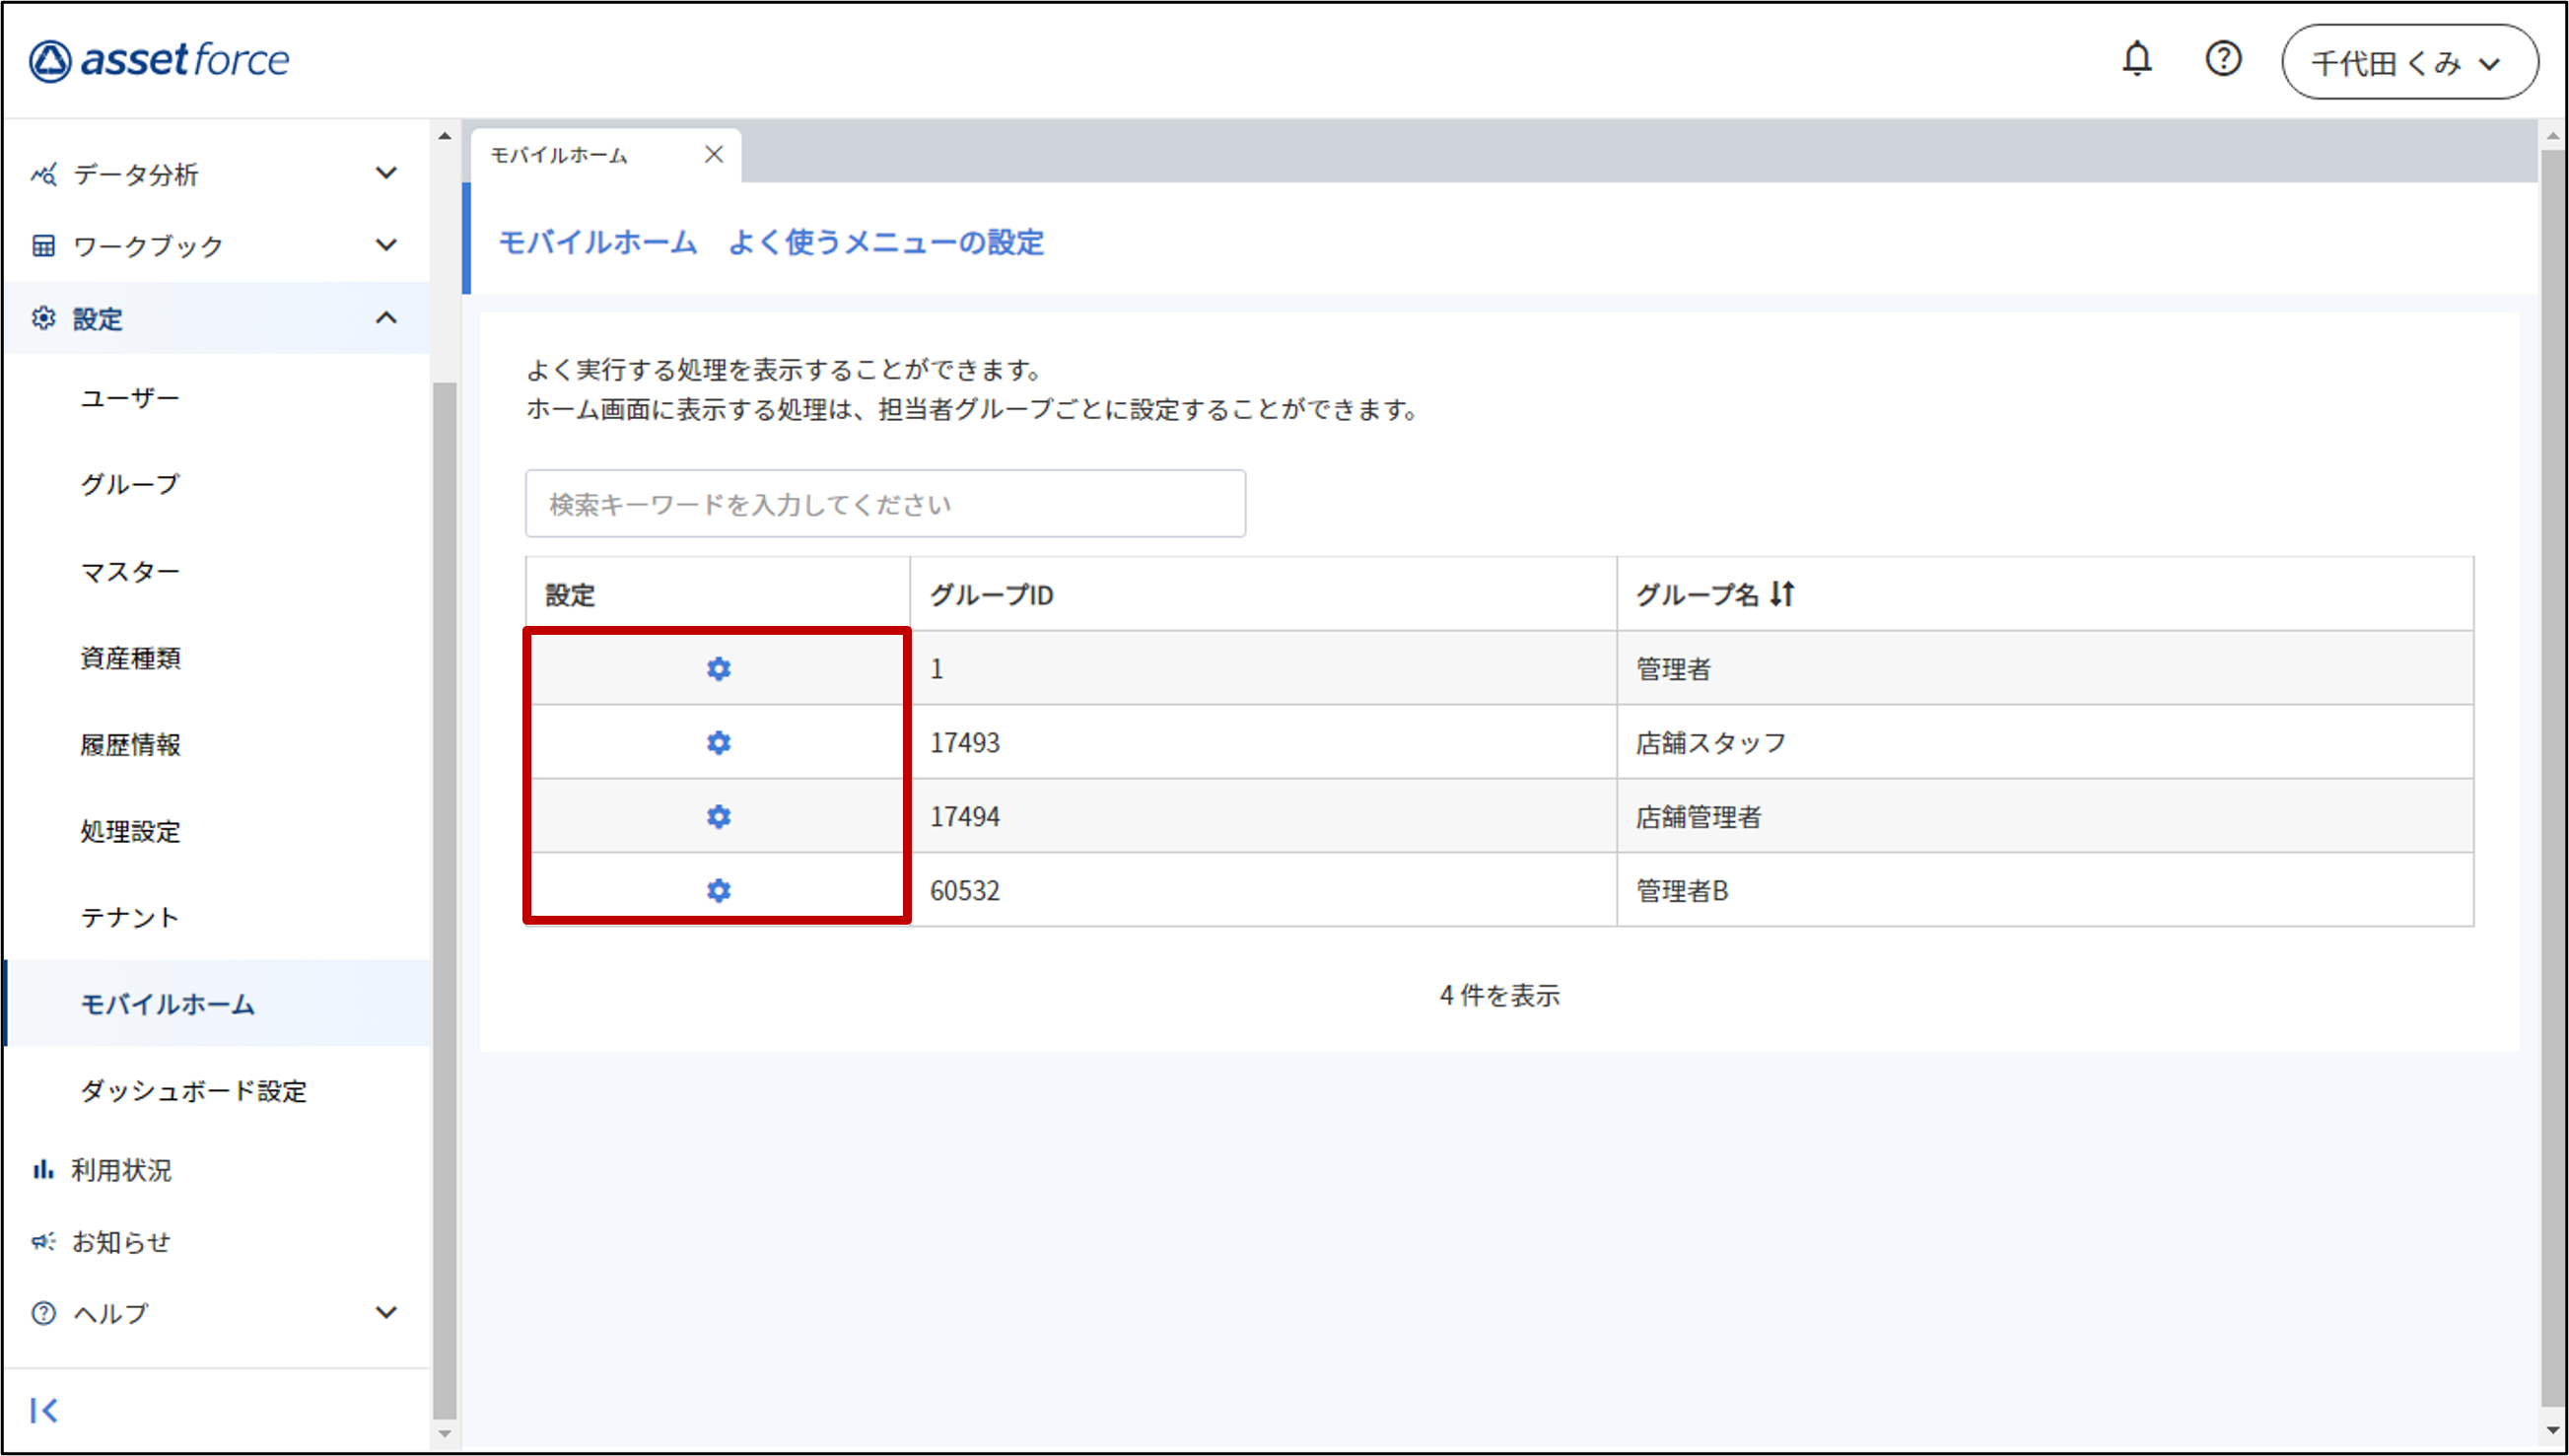Close the モバイルホーム tab
2569x1456 pixels.
pos(713,154)
